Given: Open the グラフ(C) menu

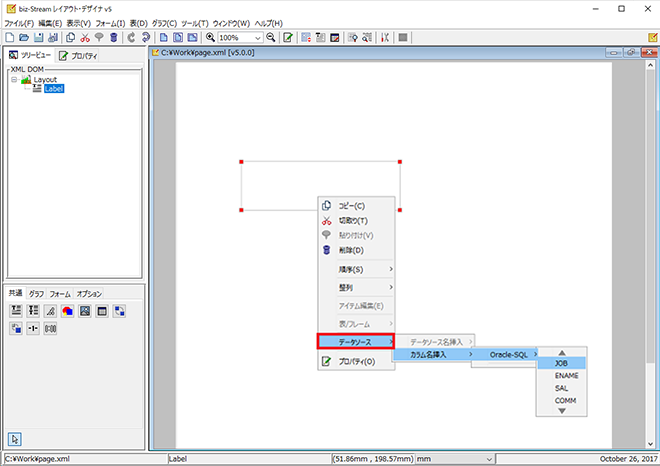Looking at the screenshot, I should (x=164, y=23).
